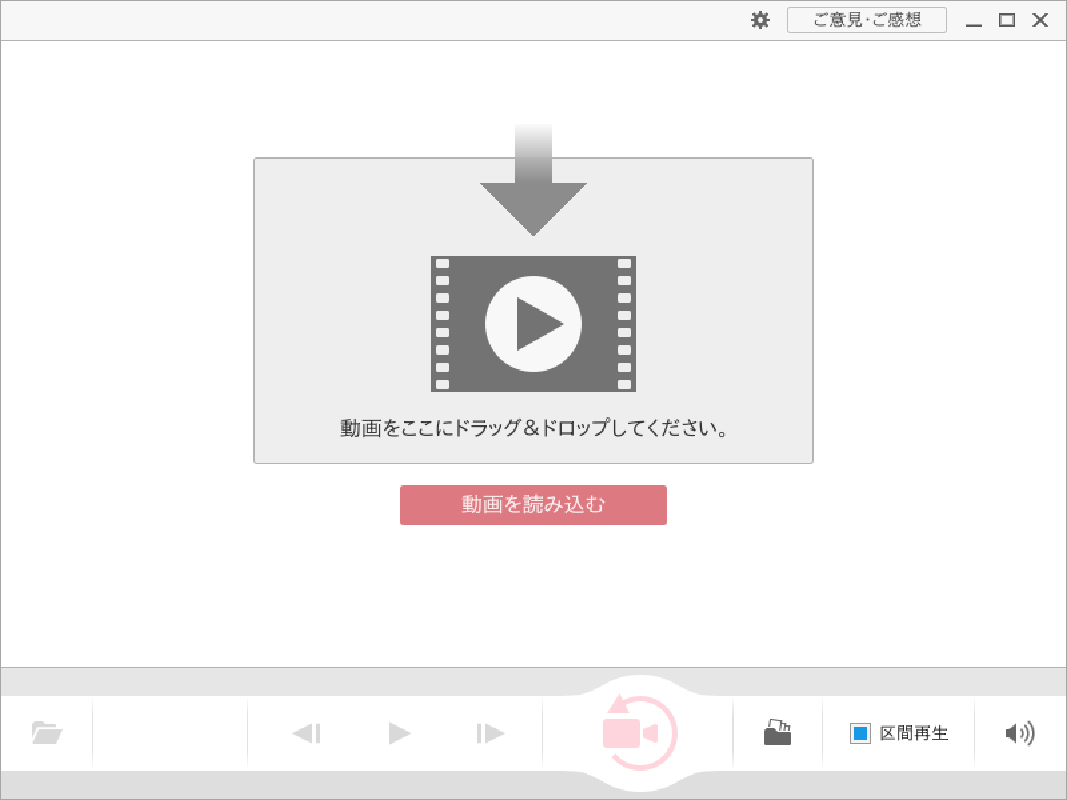Step back one frame with the previous-frame icon
The height and width of the screenshot is (800, 1067).
point(308,733)
